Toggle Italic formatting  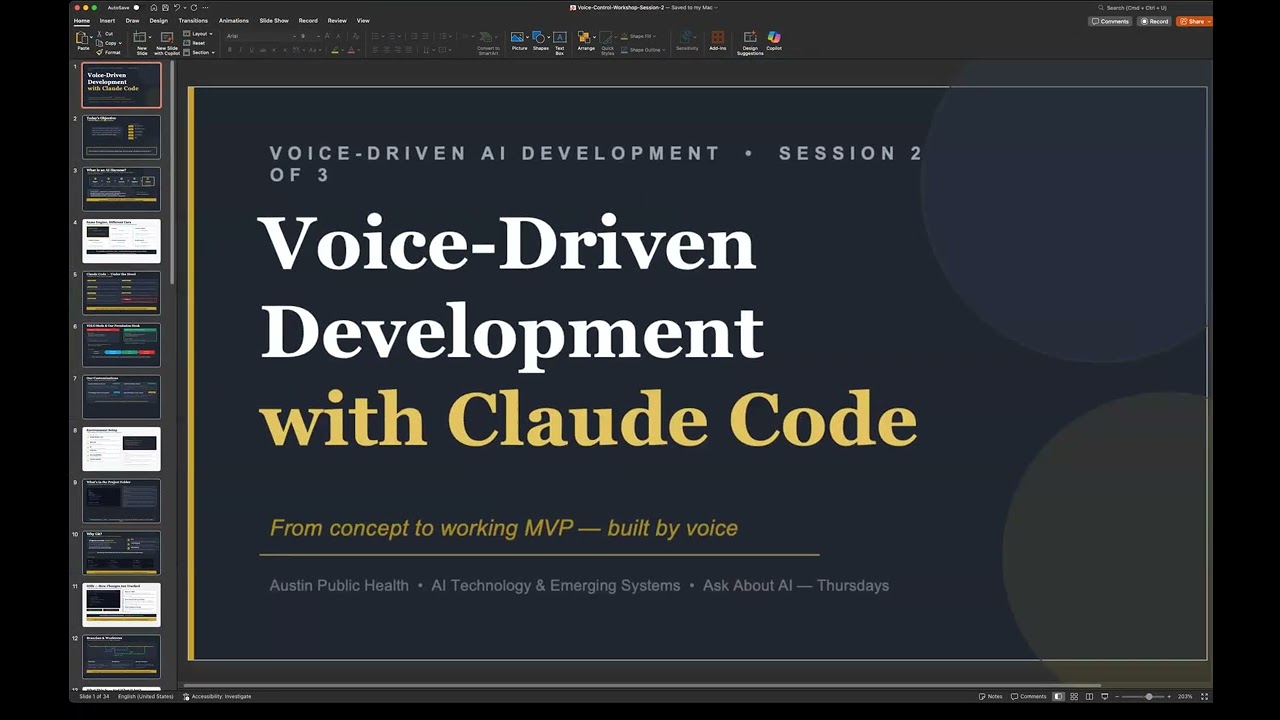pyautogui.click(x=240, y=50)
